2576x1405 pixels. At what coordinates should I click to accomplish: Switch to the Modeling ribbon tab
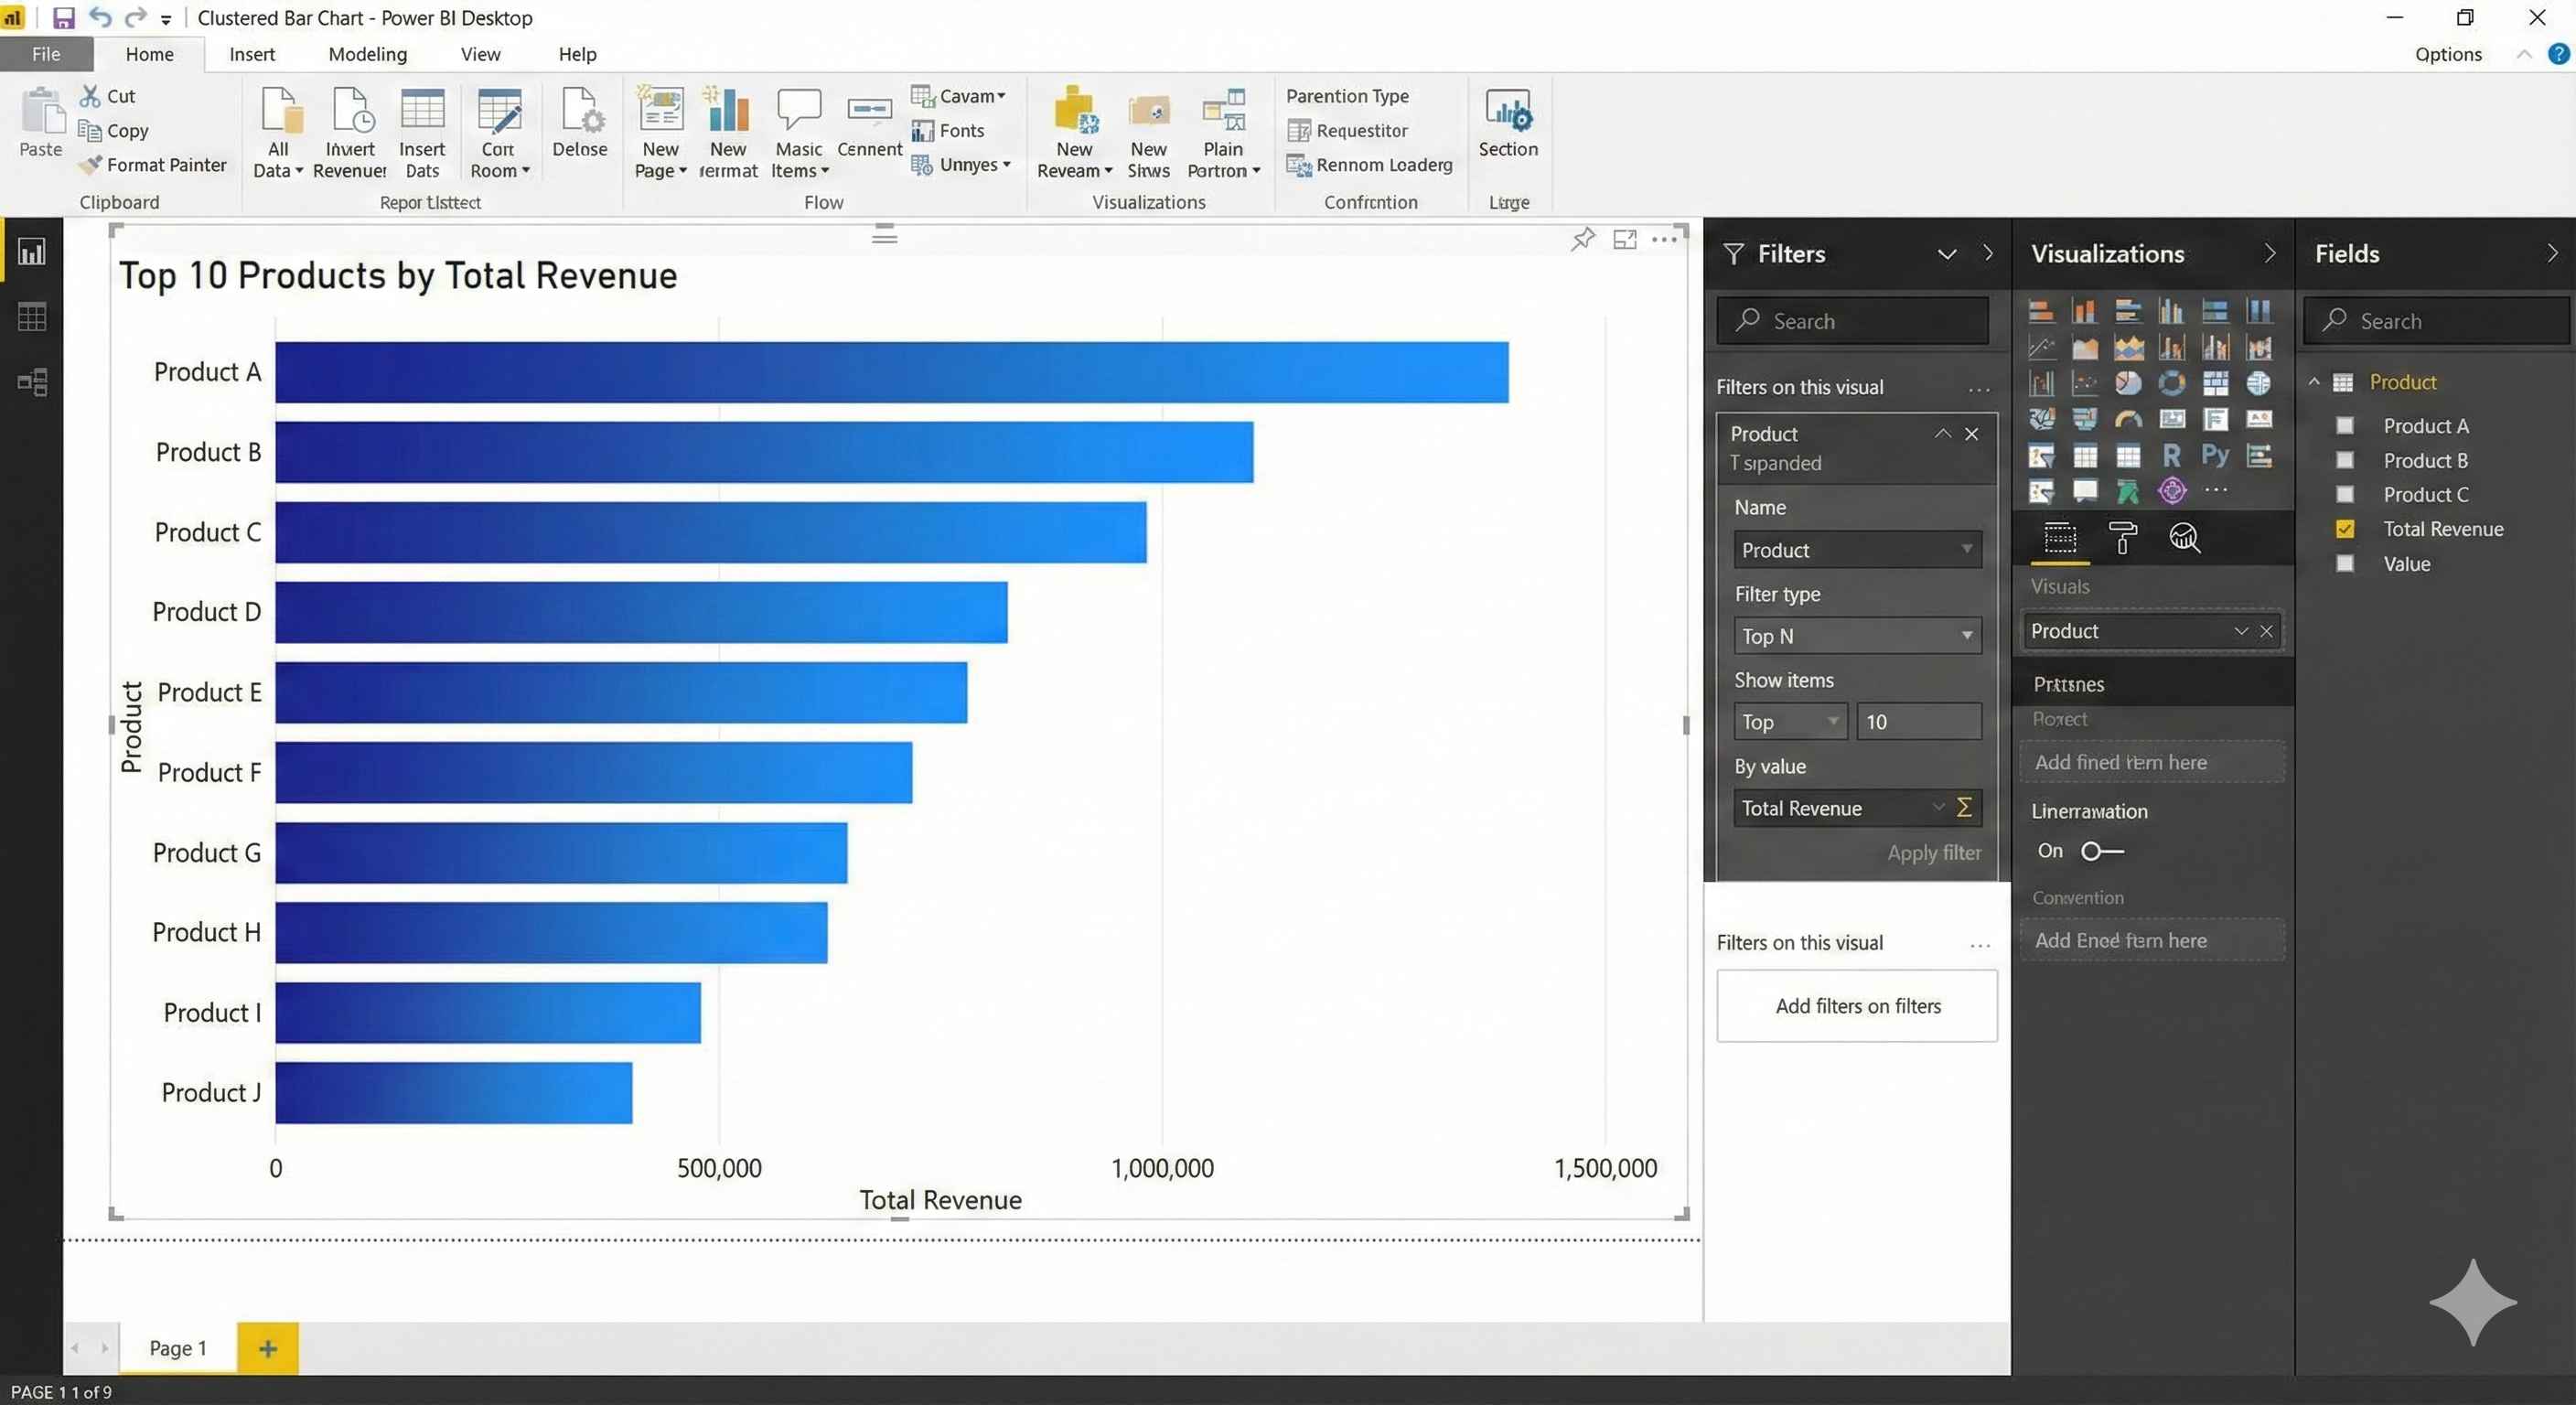(367, 54)
